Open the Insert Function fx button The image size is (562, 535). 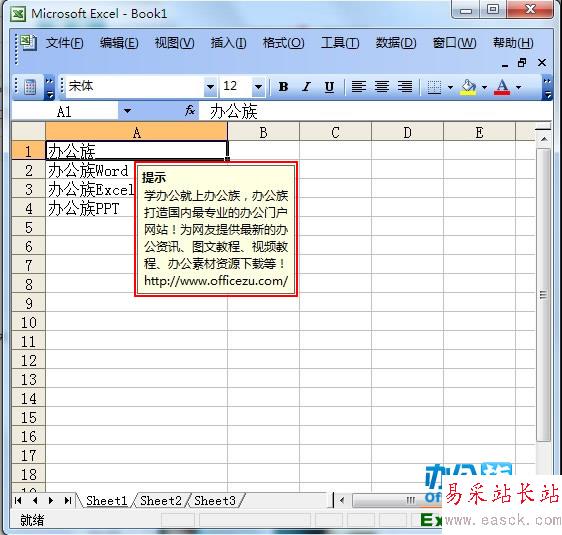point(190,111)
